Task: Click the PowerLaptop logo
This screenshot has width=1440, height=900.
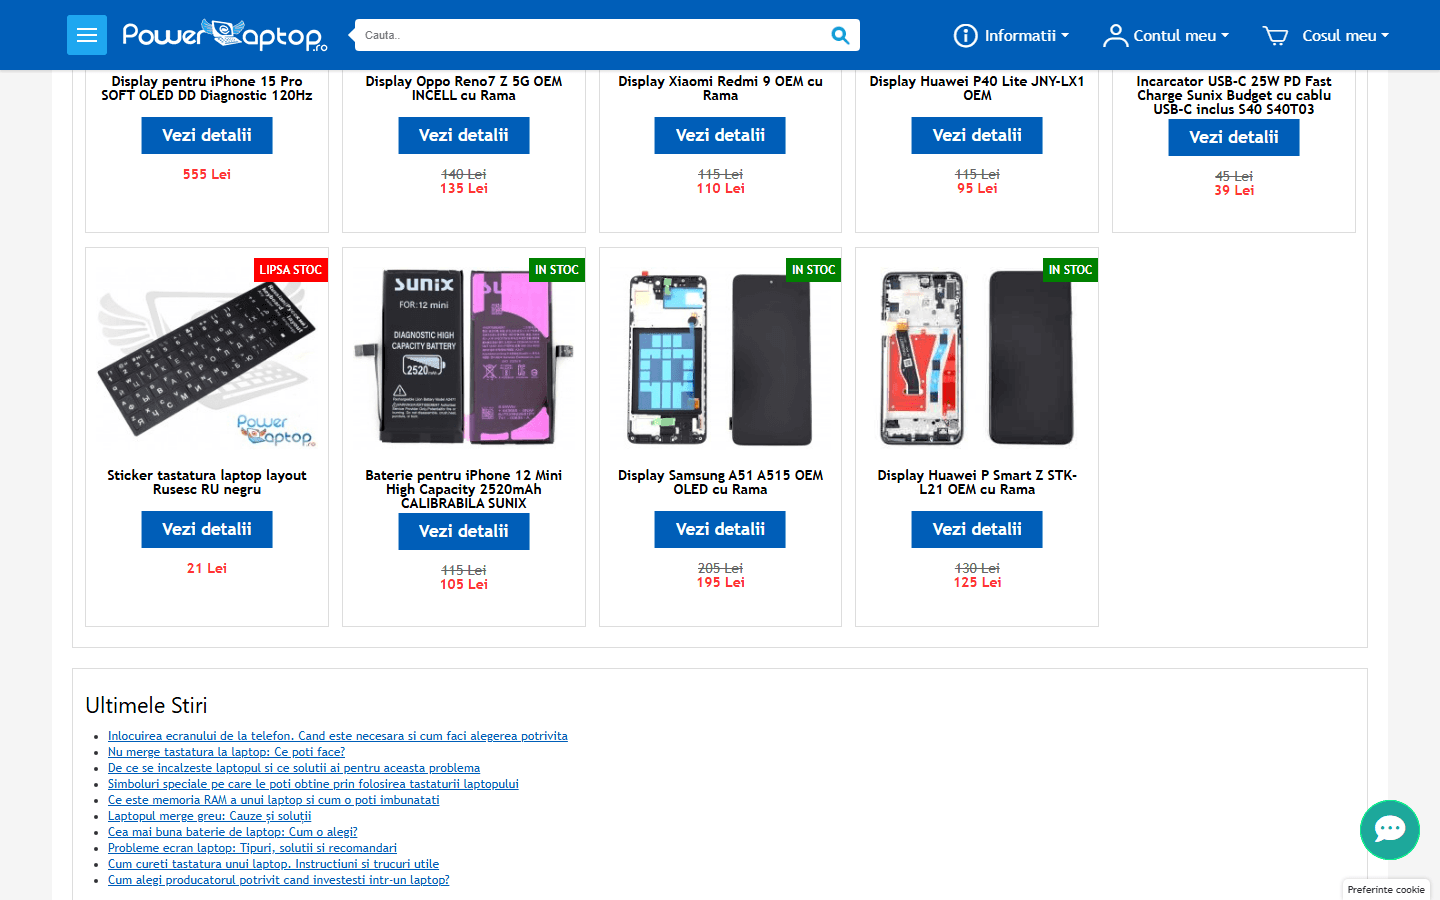Action: [225, 35]
